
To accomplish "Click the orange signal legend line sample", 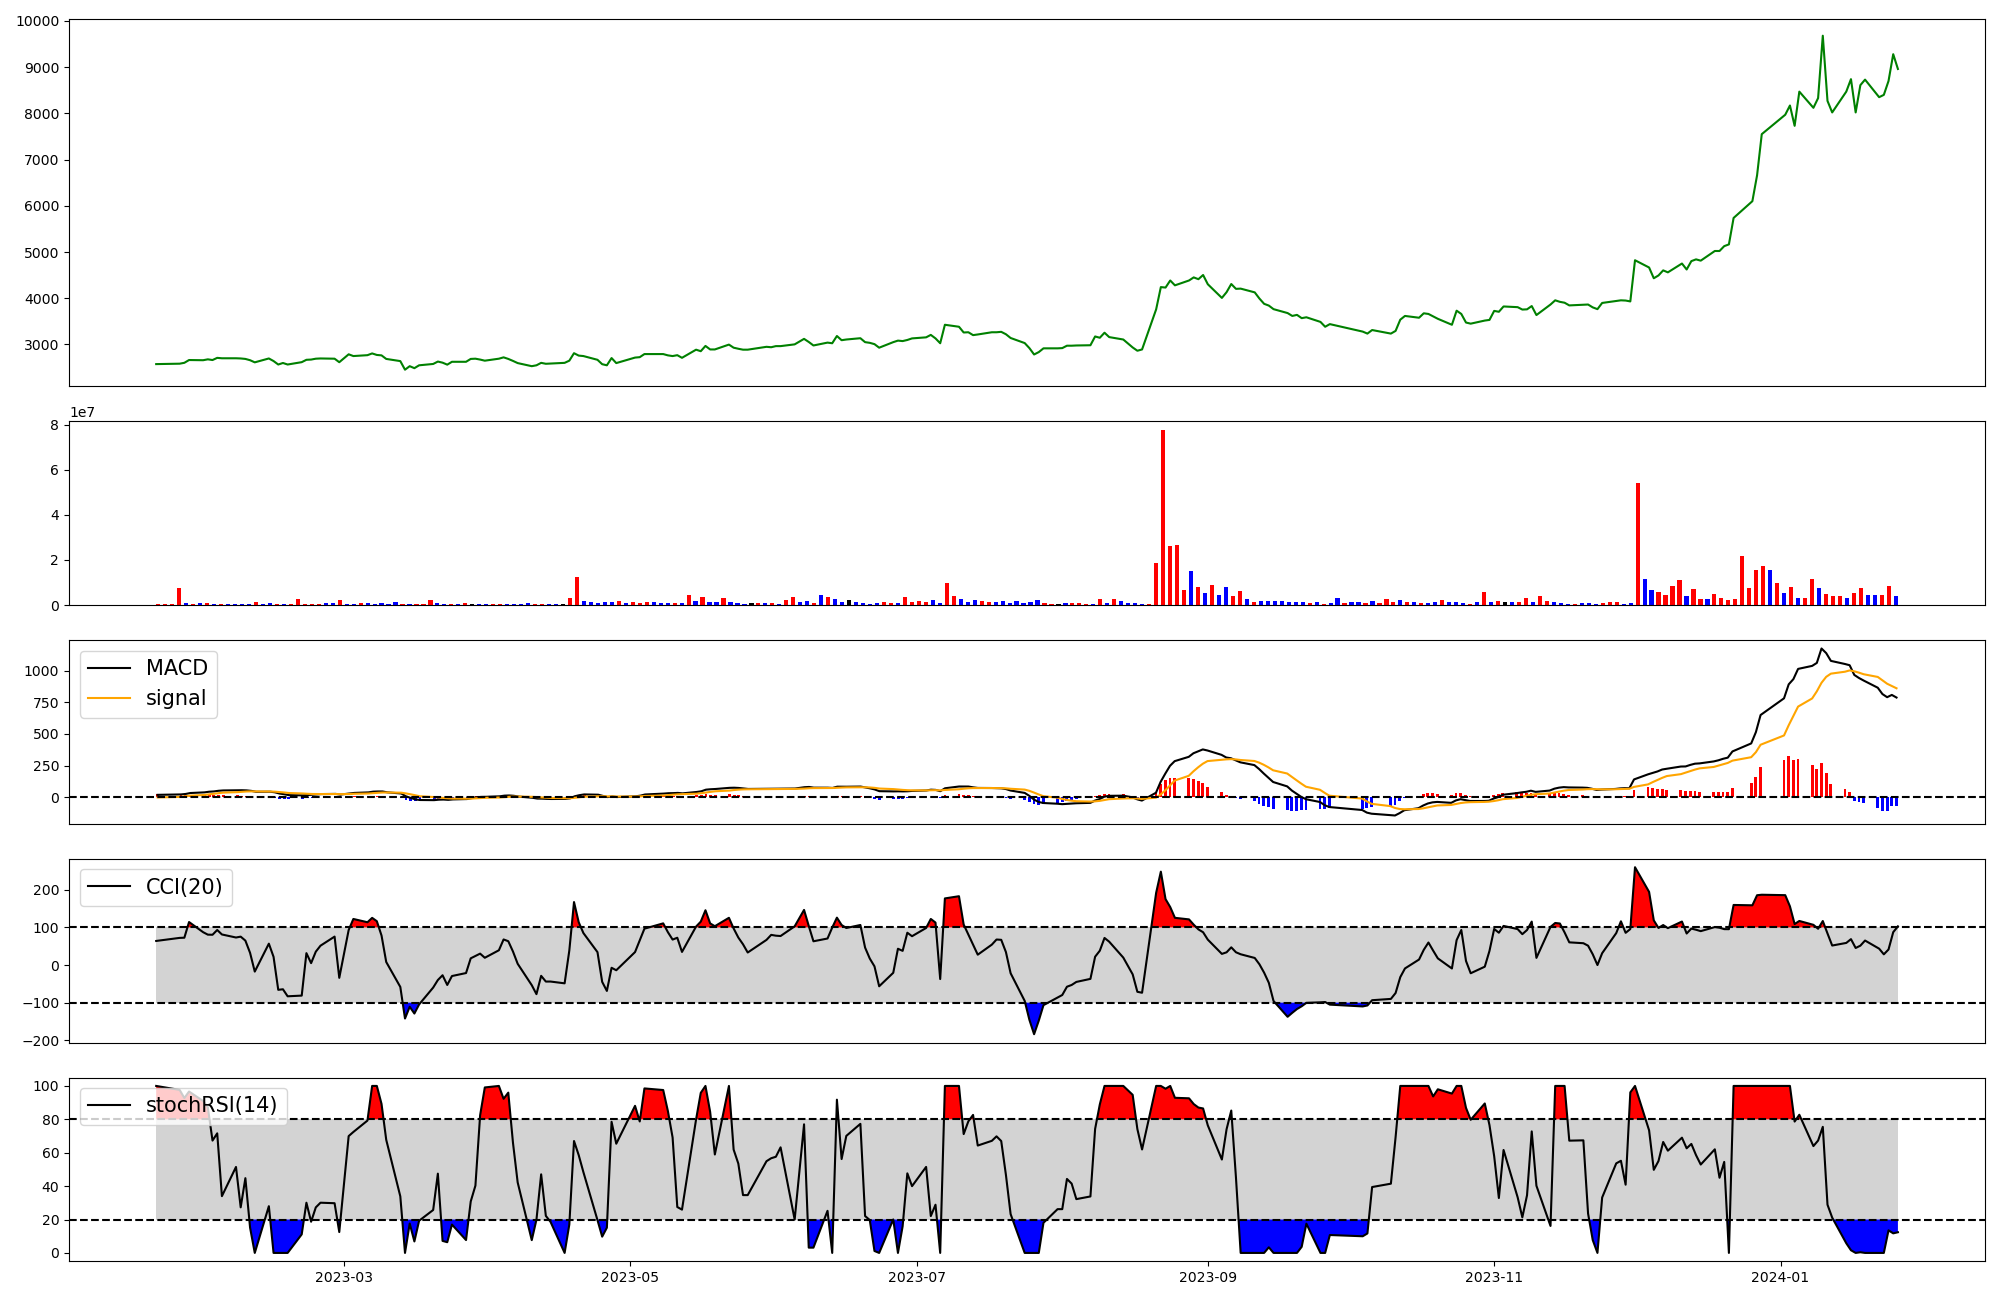I will point(109,698).
